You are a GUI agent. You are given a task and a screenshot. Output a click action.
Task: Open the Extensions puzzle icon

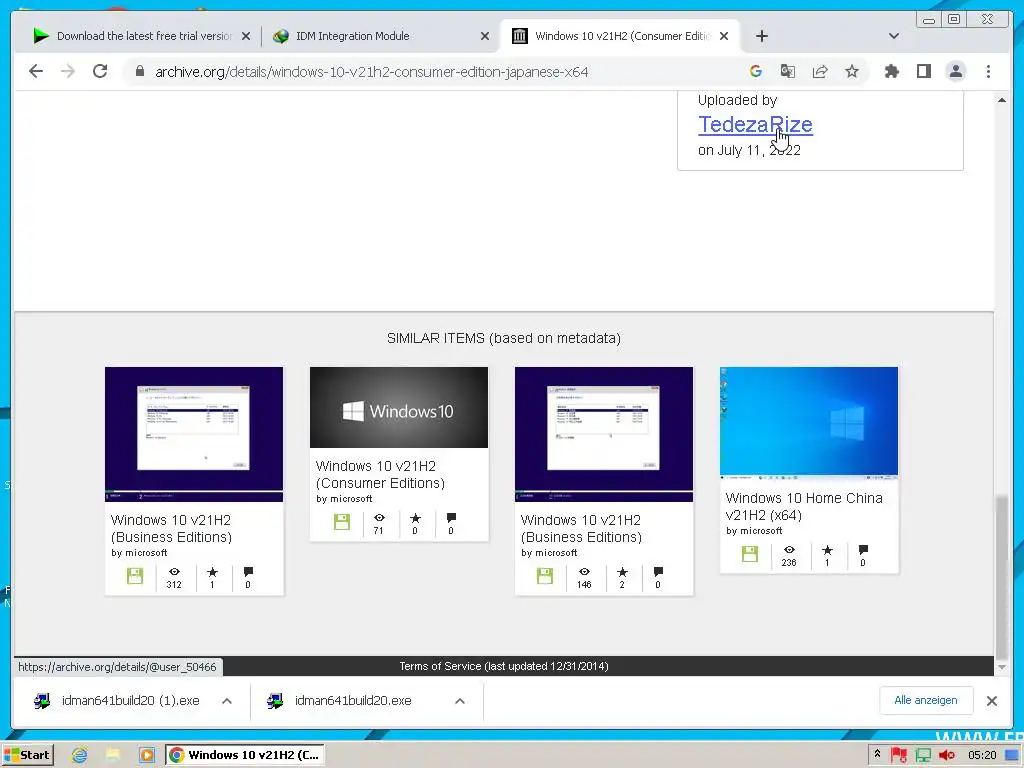coord(891,71)
